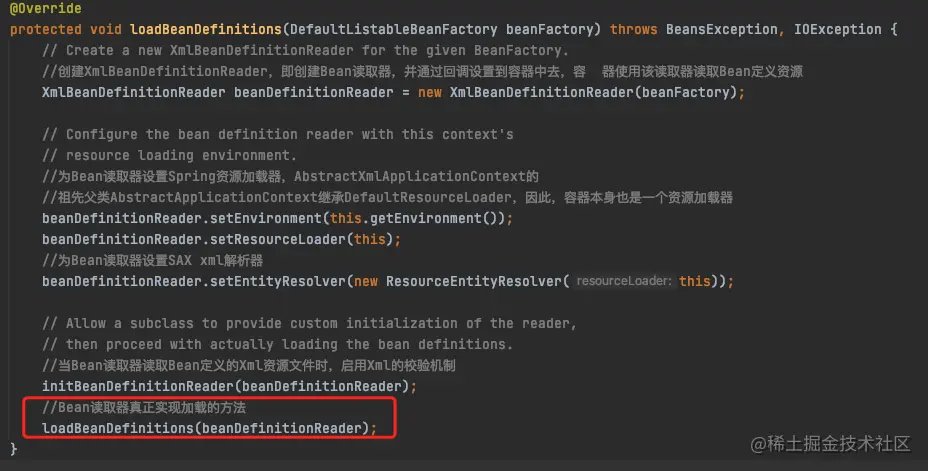
Task: Click loadBeanDefinitions in the method declaration
Action: [x=206, y=30]
